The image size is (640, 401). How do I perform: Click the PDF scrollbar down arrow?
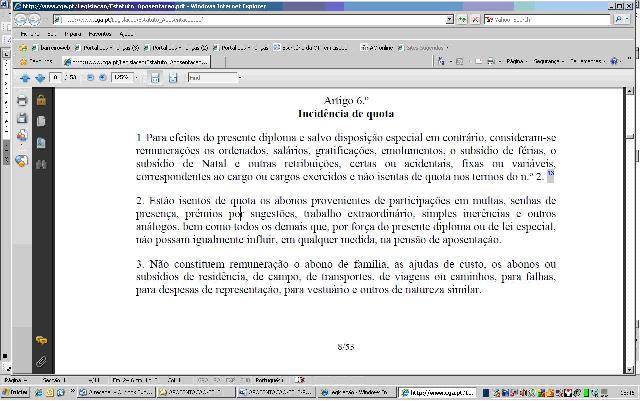click(630, 370)
